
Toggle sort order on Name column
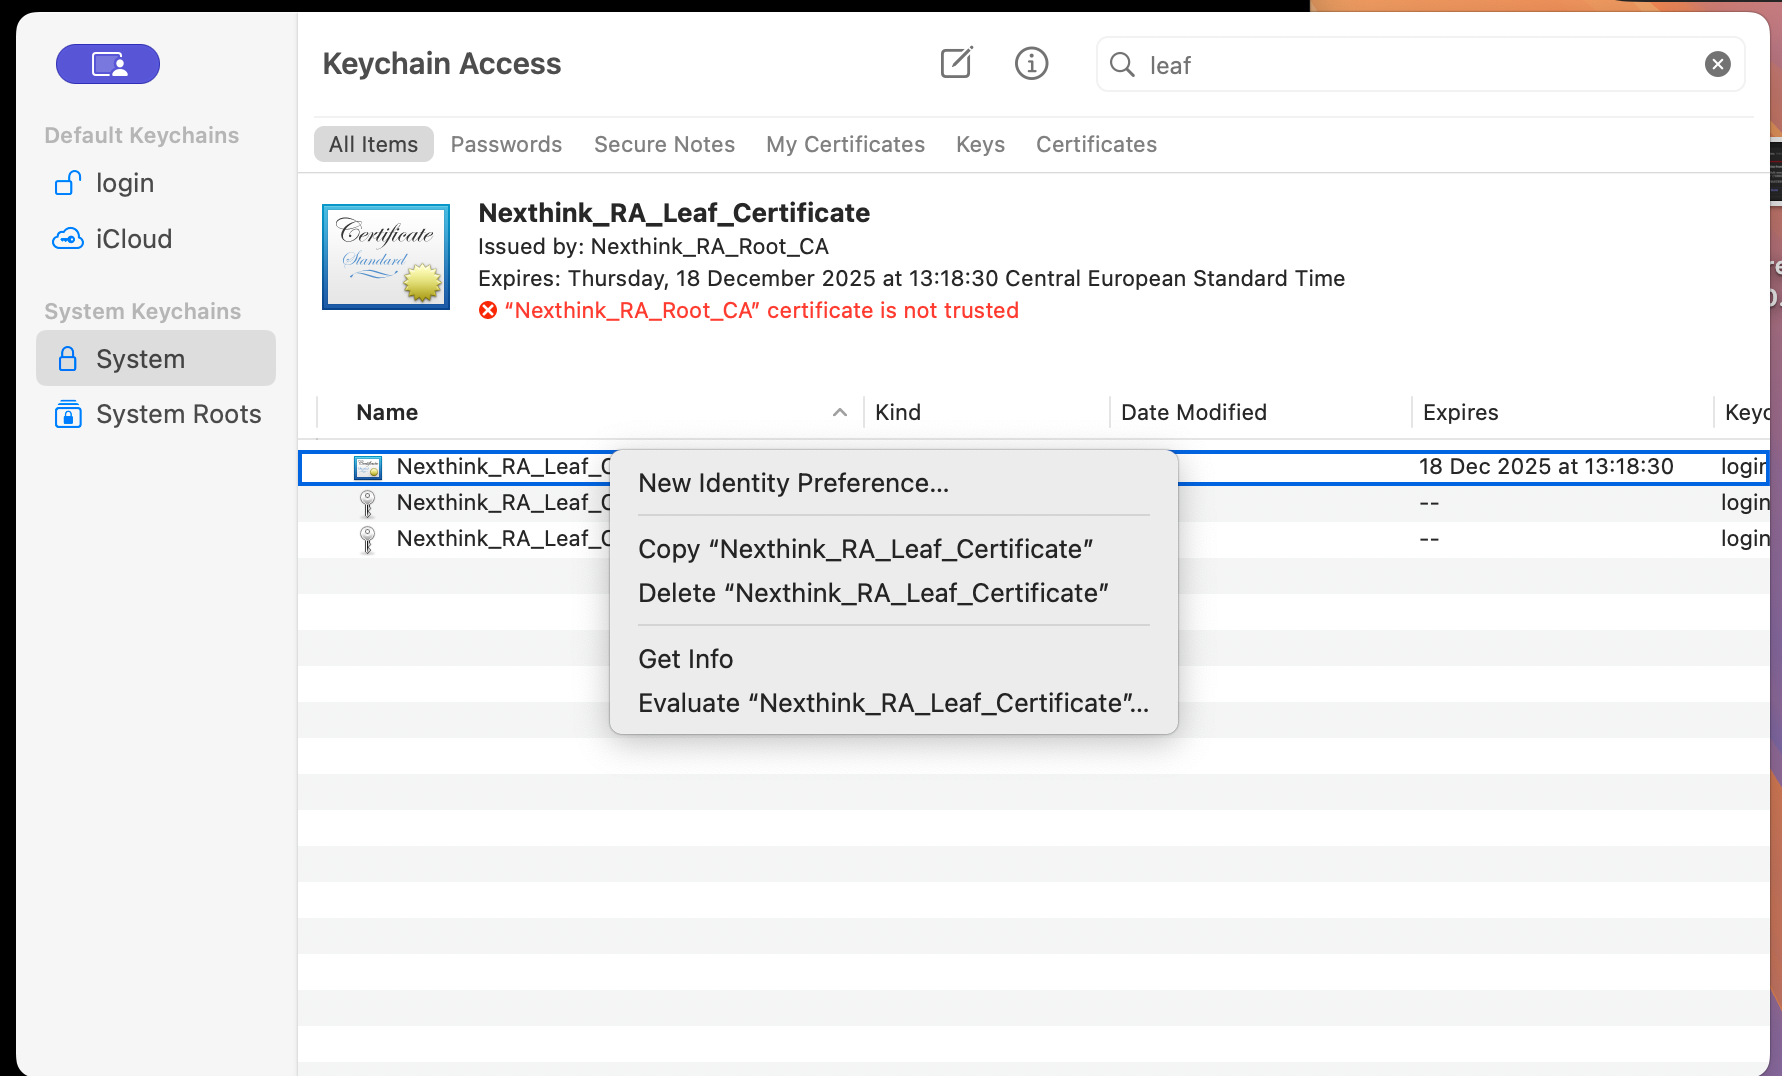click(x=590, y=412)
